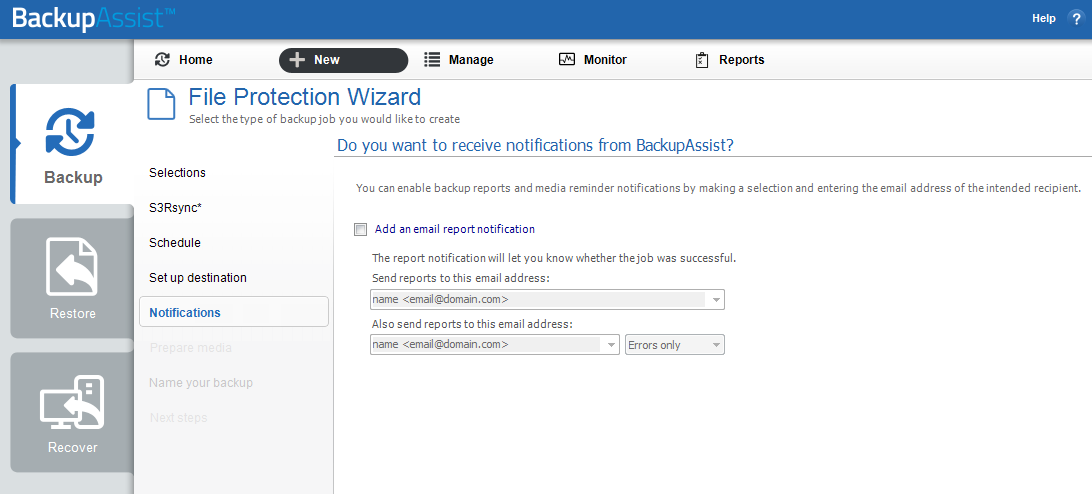Enable the email report notification checkbox
Screen dimensions: 1092x494
click(360, 229)
